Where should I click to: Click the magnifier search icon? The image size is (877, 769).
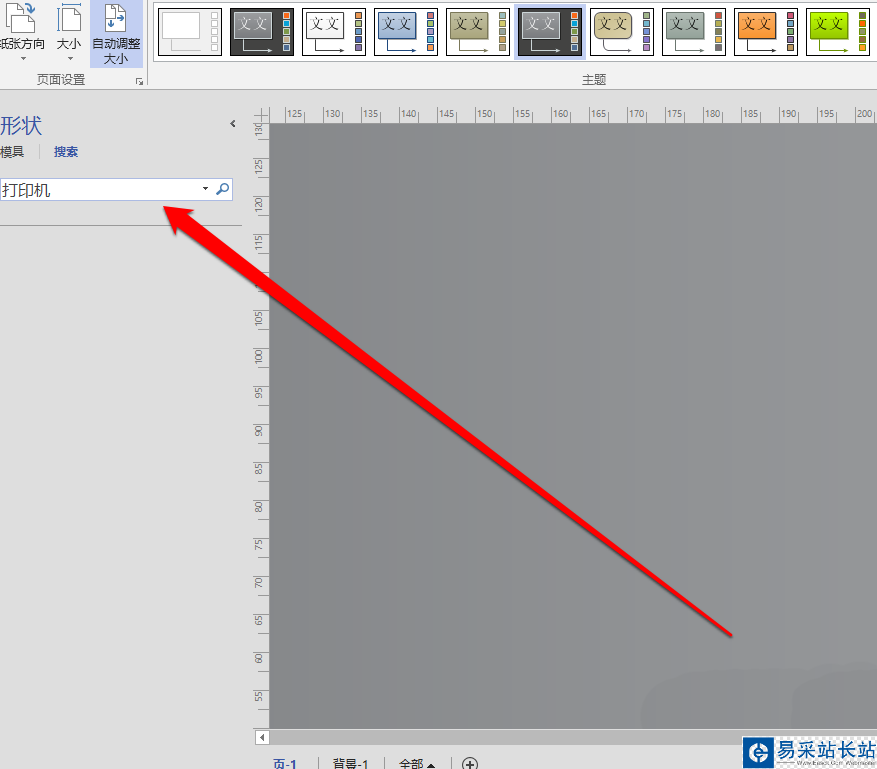(223, 189)
